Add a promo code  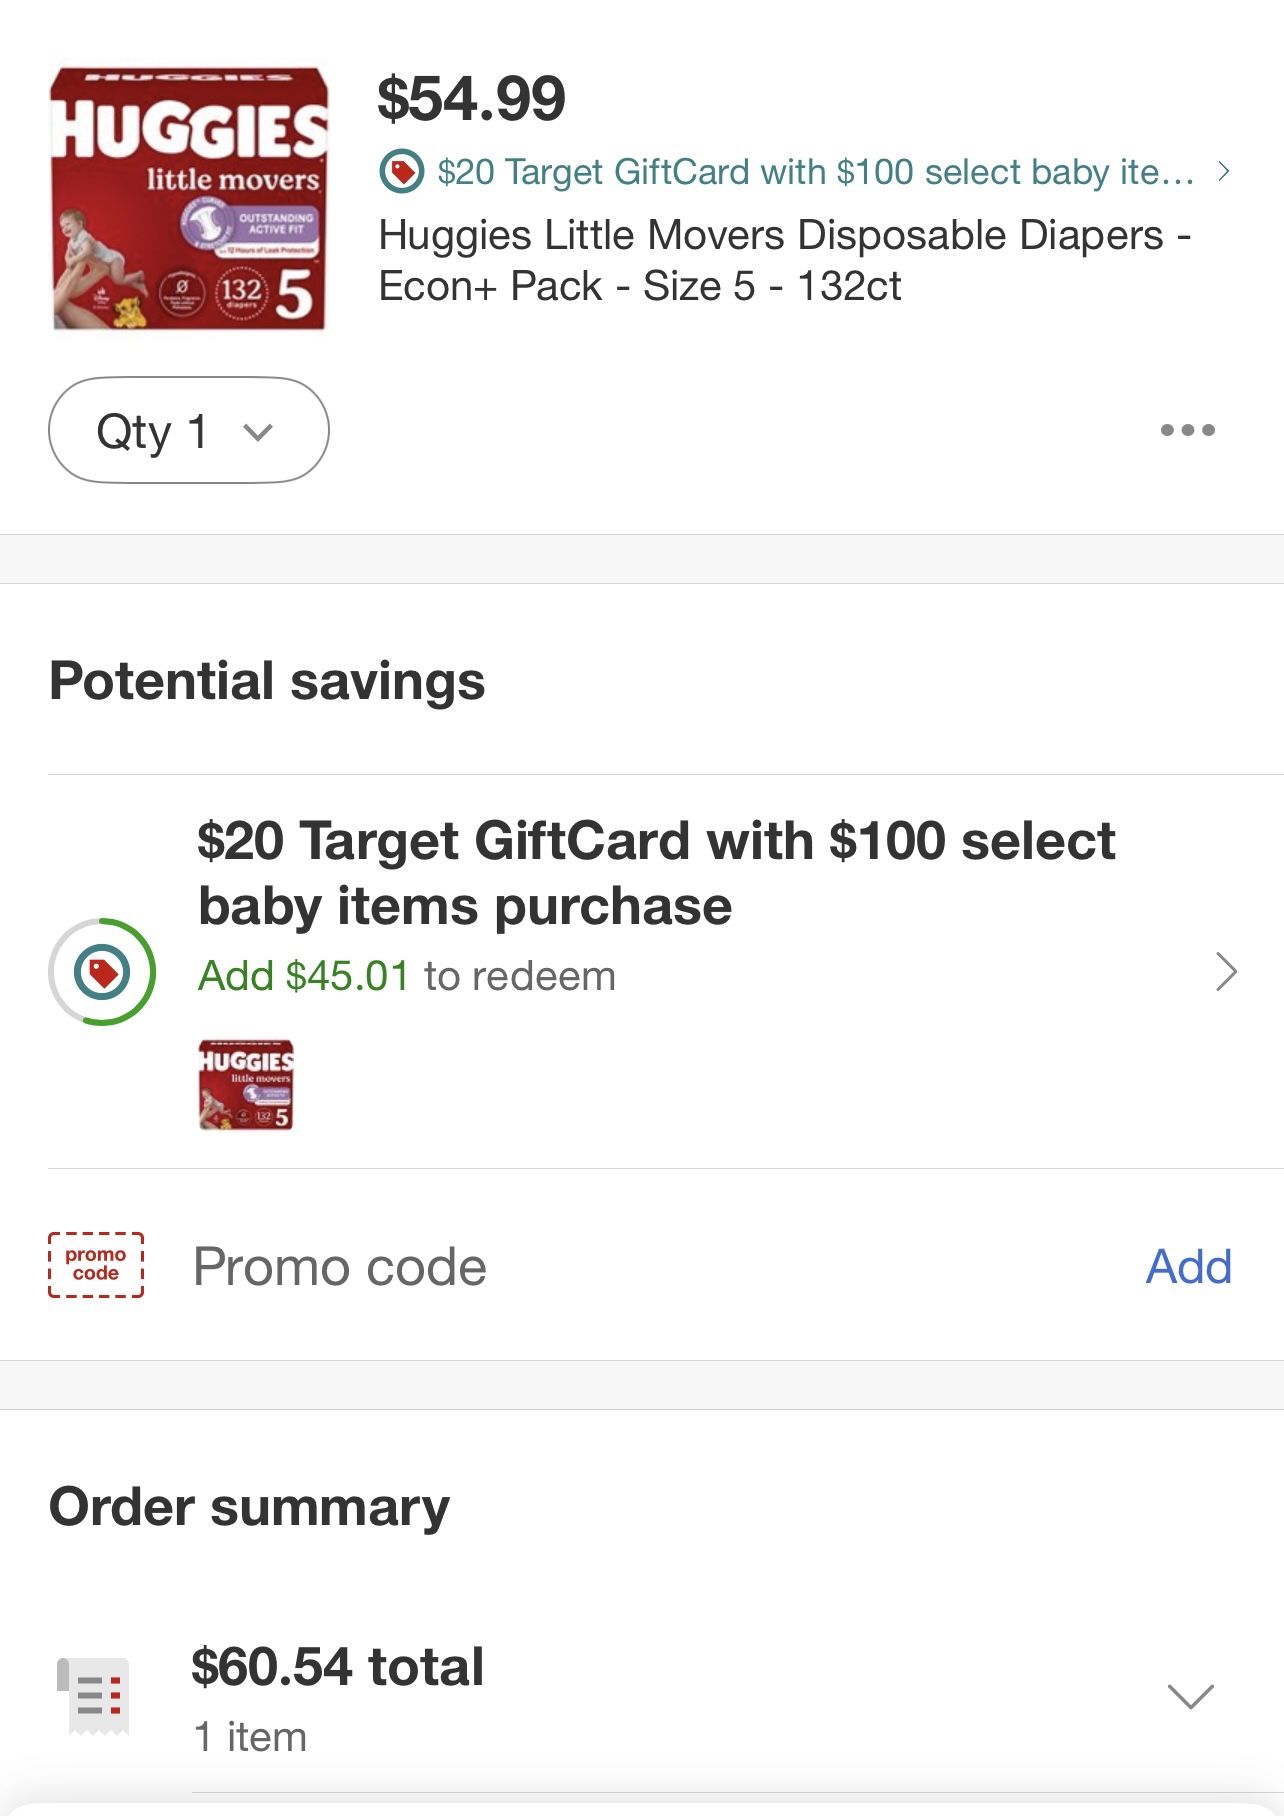(1188, 1267)
